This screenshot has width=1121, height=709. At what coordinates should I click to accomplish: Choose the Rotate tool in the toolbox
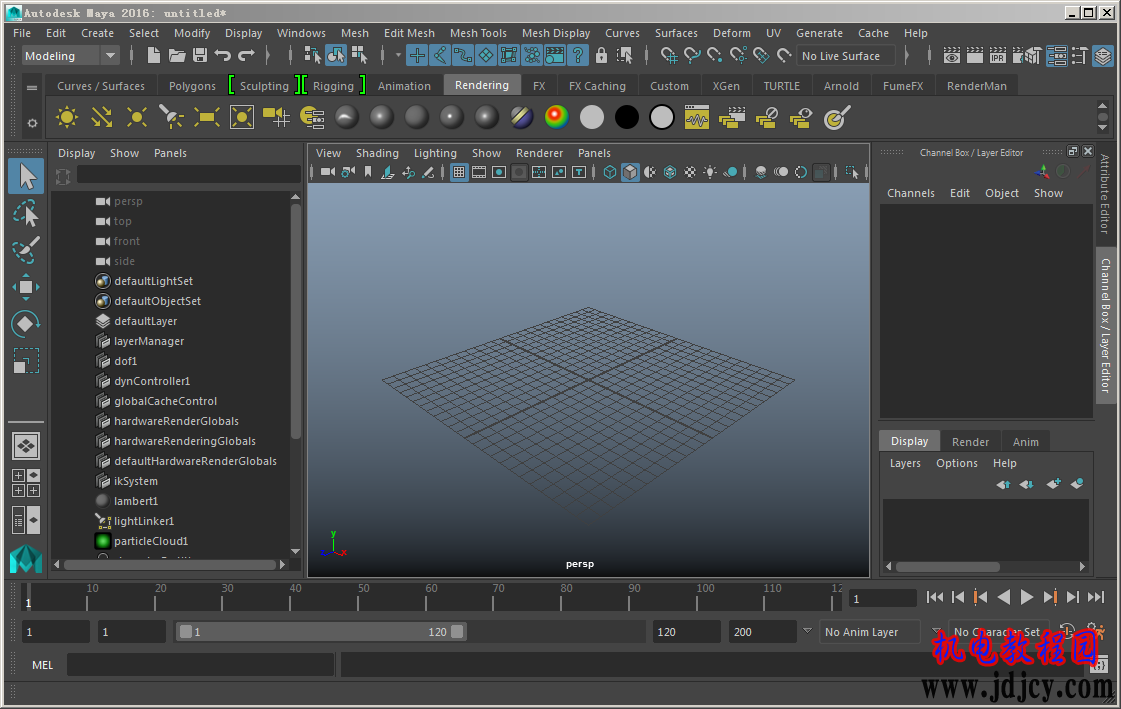click(26, 324)
